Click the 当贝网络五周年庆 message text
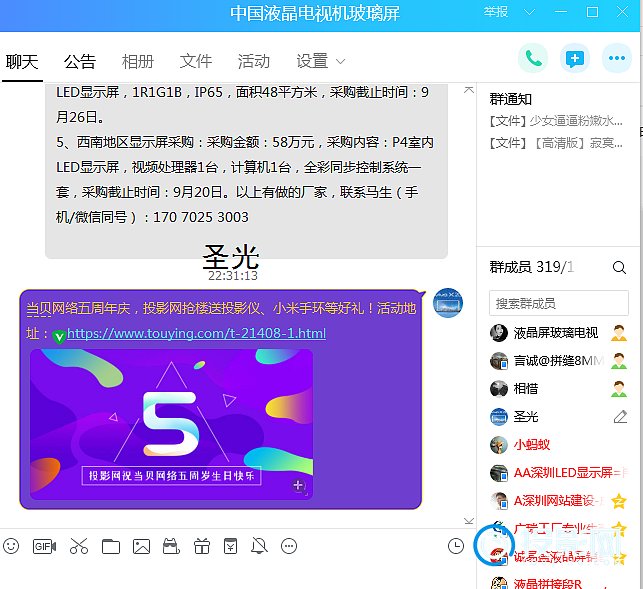The width and height of the screenshot is (643, 589). point(221,308)
